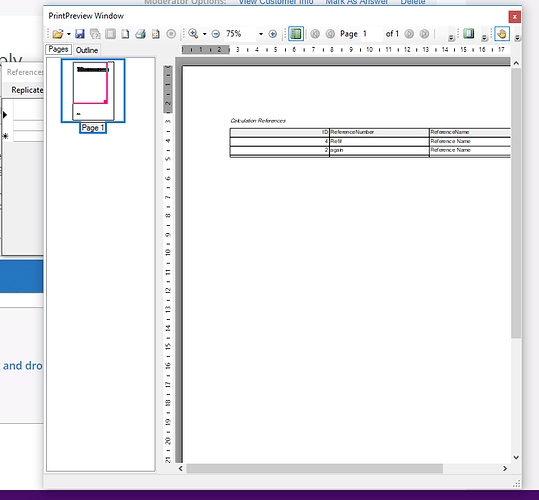
Task: Expand the zoom tool dropdown arrow
Action: [x=204, y=34]
